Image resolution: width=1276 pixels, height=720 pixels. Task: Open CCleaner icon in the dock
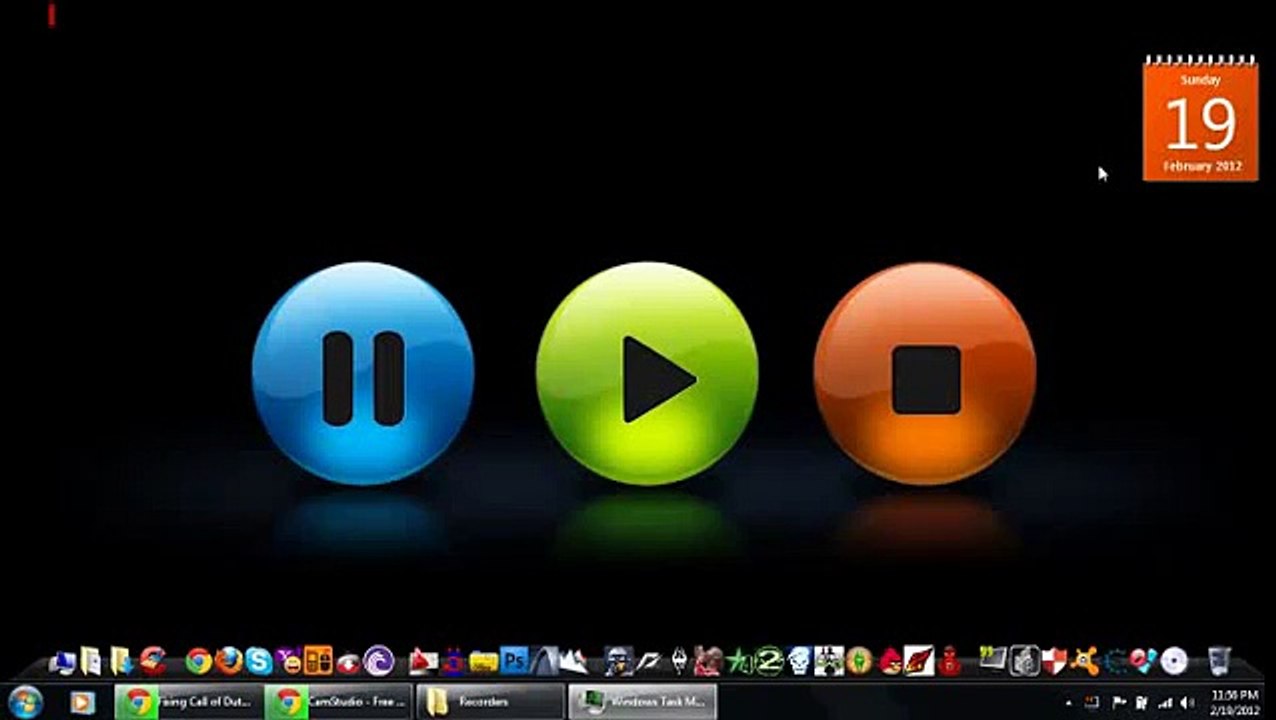point(153,661)
